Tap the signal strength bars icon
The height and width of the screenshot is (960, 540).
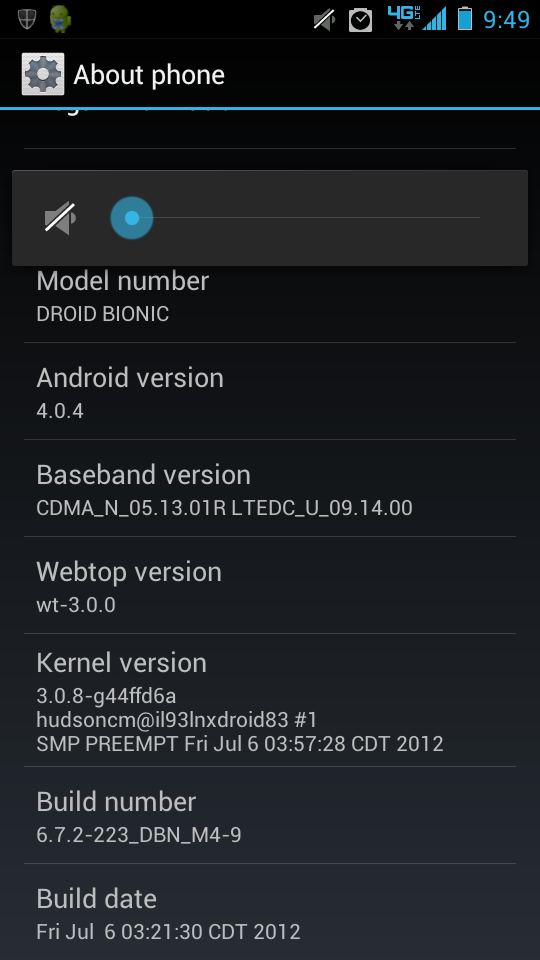(x=435, y=19)
